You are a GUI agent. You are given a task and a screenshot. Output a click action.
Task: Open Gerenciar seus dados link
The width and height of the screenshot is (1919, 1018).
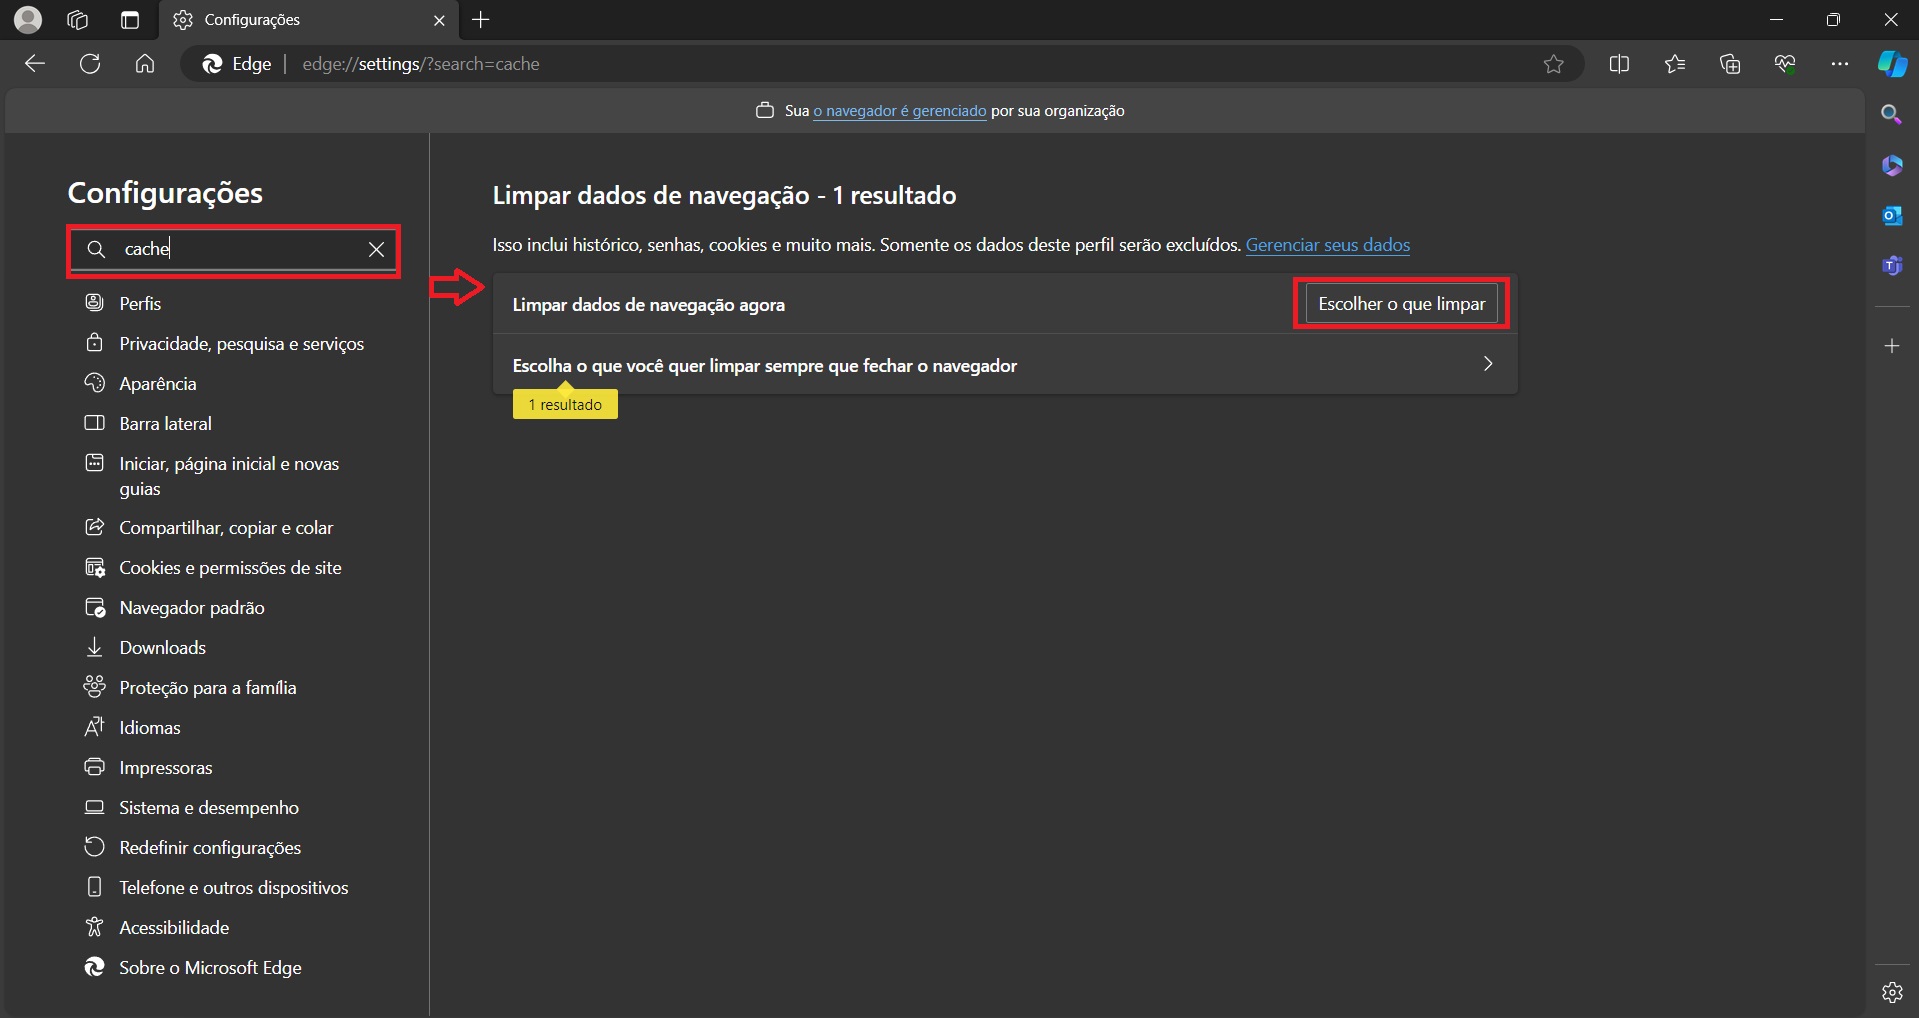[x=1327, y=245]
